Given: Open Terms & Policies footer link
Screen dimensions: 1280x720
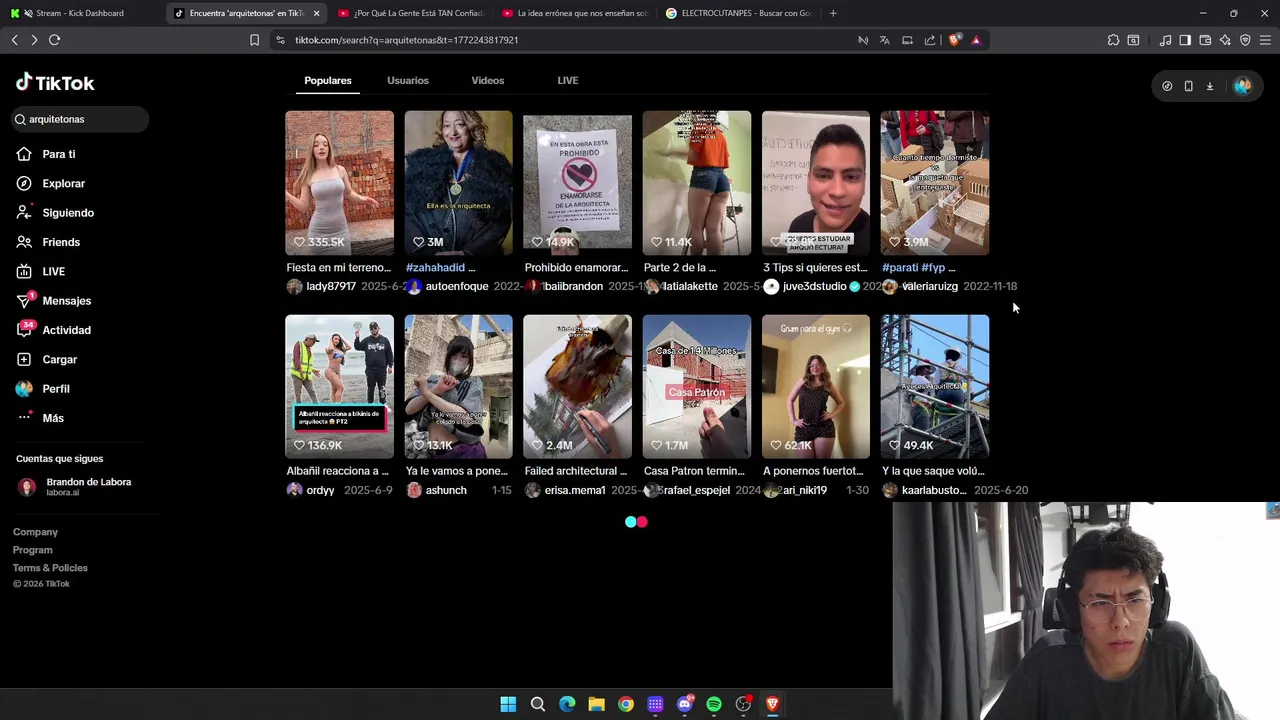Looking at the screenshot, I should [x=50, y=568].
